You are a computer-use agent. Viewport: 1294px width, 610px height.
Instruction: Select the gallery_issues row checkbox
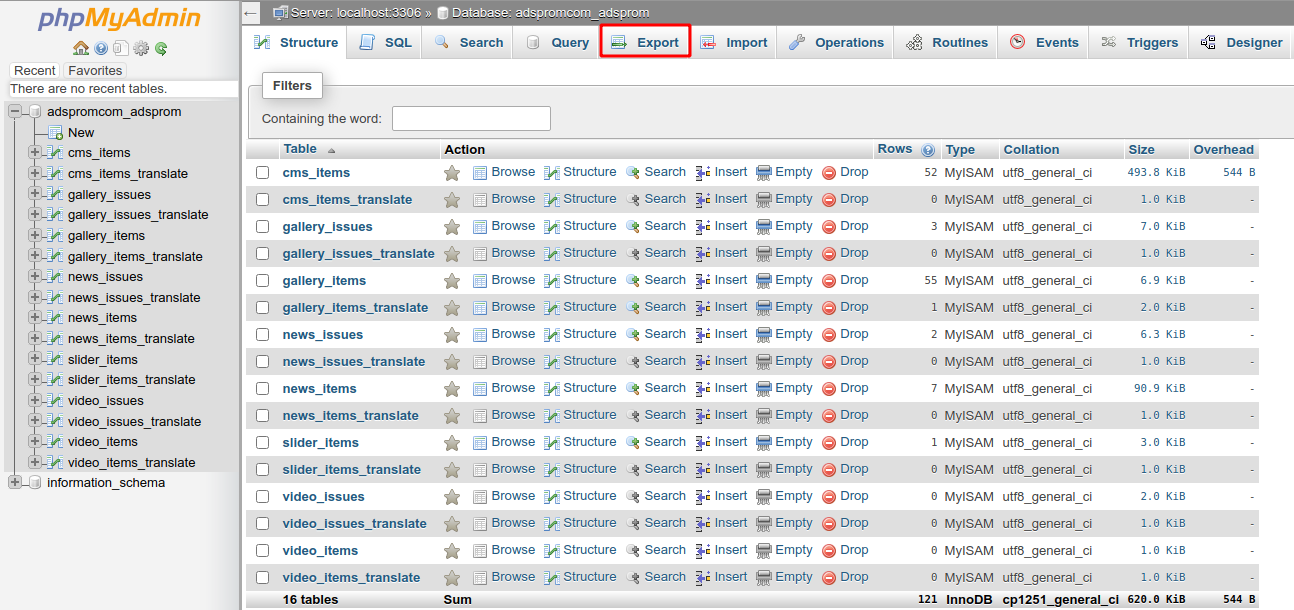(x=262, y=227)
